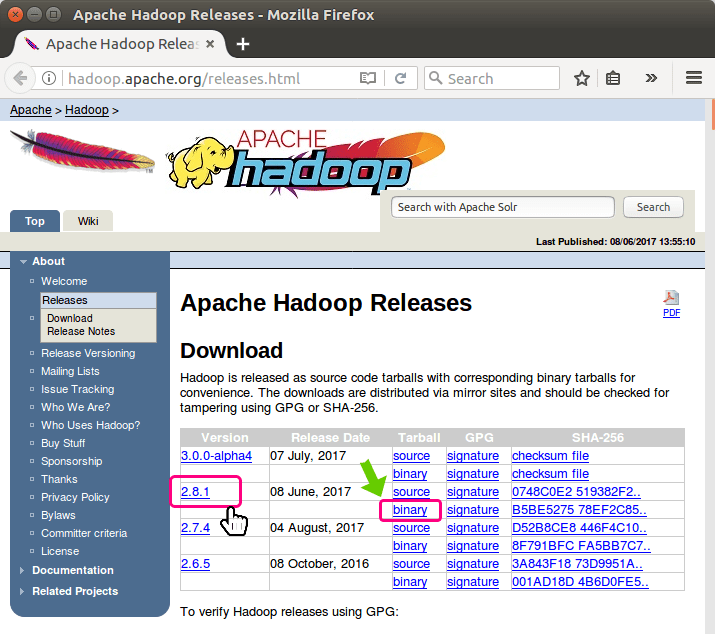This screenshot has width=716, height=635.
Task: Open the 2.8.1 version link
Action: [195, 492]
